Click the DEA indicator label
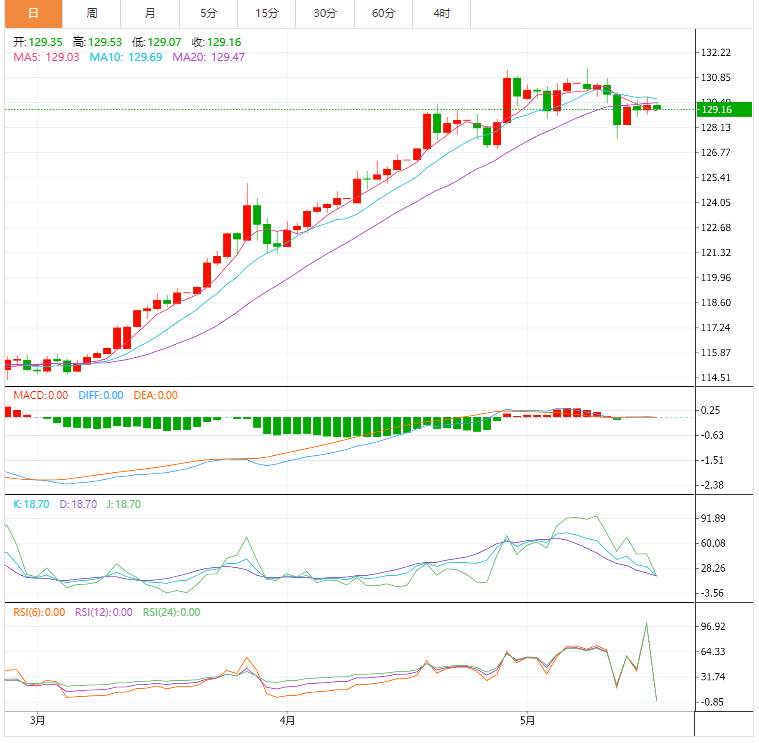The width and height of the screenshot is (759, 743). [x=154, y=395]
